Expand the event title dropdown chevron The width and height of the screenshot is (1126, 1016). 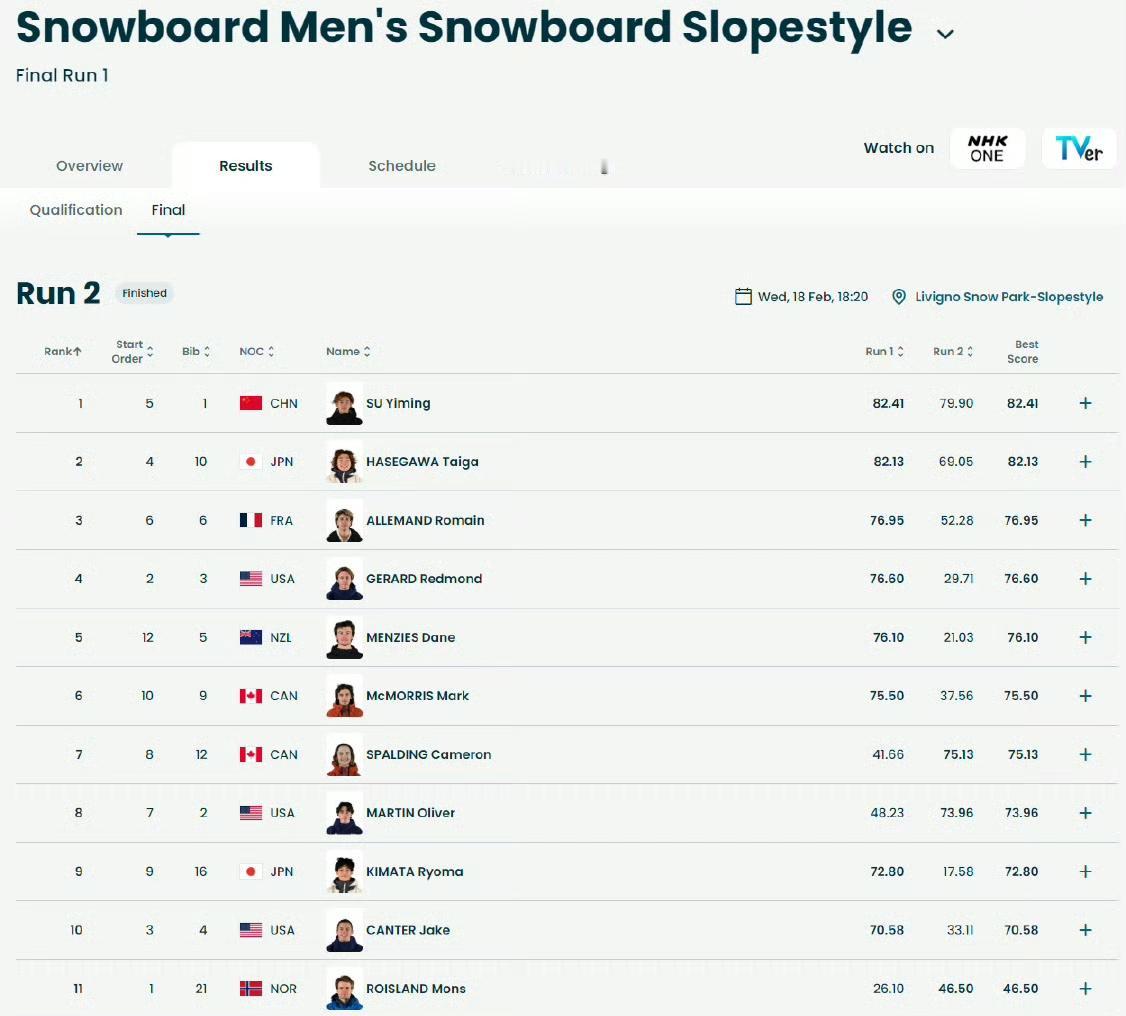click(945, 33)
